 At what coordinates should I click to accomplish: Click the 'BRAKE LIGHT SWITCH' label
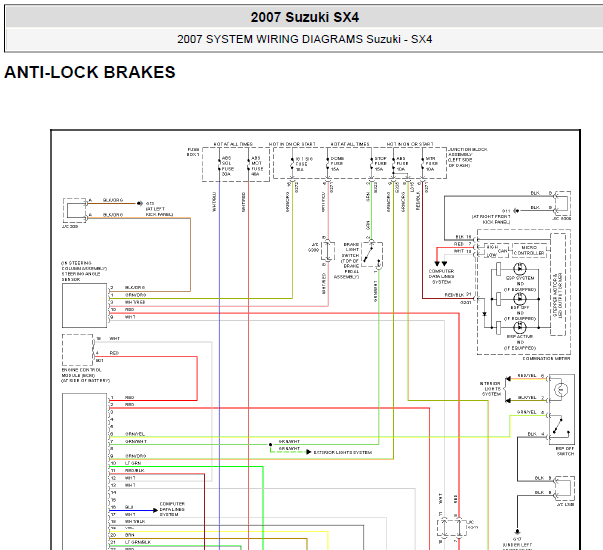click(x=351, y=250)
